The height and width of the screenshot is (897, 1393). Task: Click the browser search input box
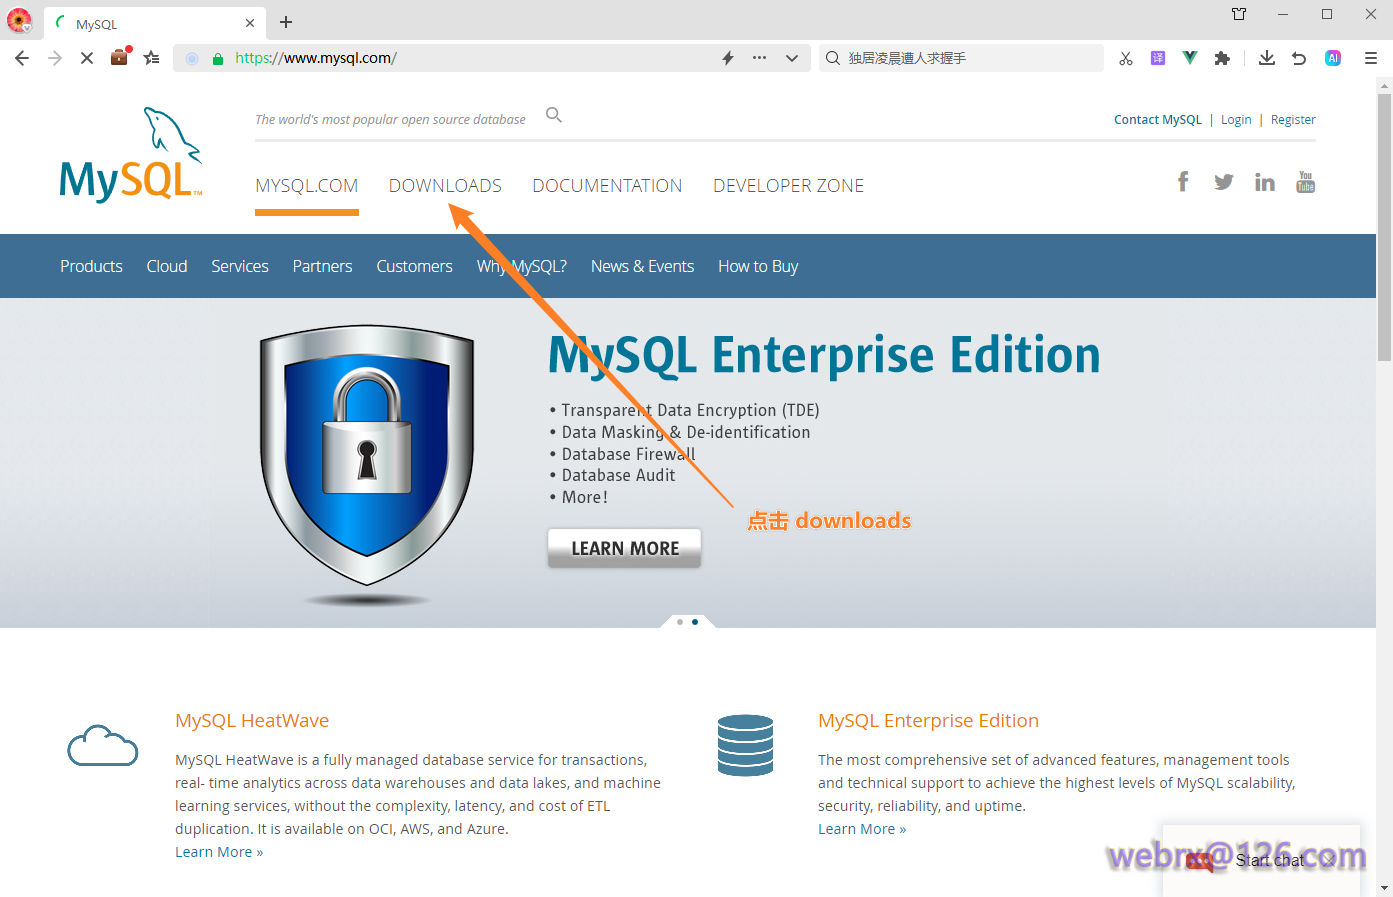tap(961, 58)
